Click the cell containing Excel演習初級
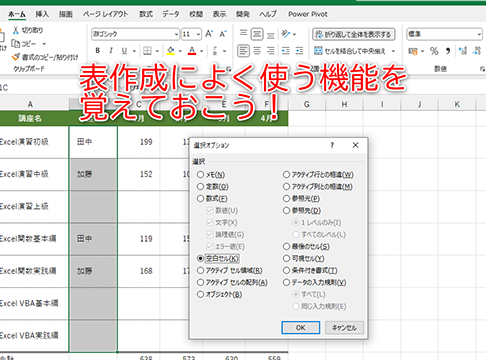The image size is (486, 360). point(34,142)
